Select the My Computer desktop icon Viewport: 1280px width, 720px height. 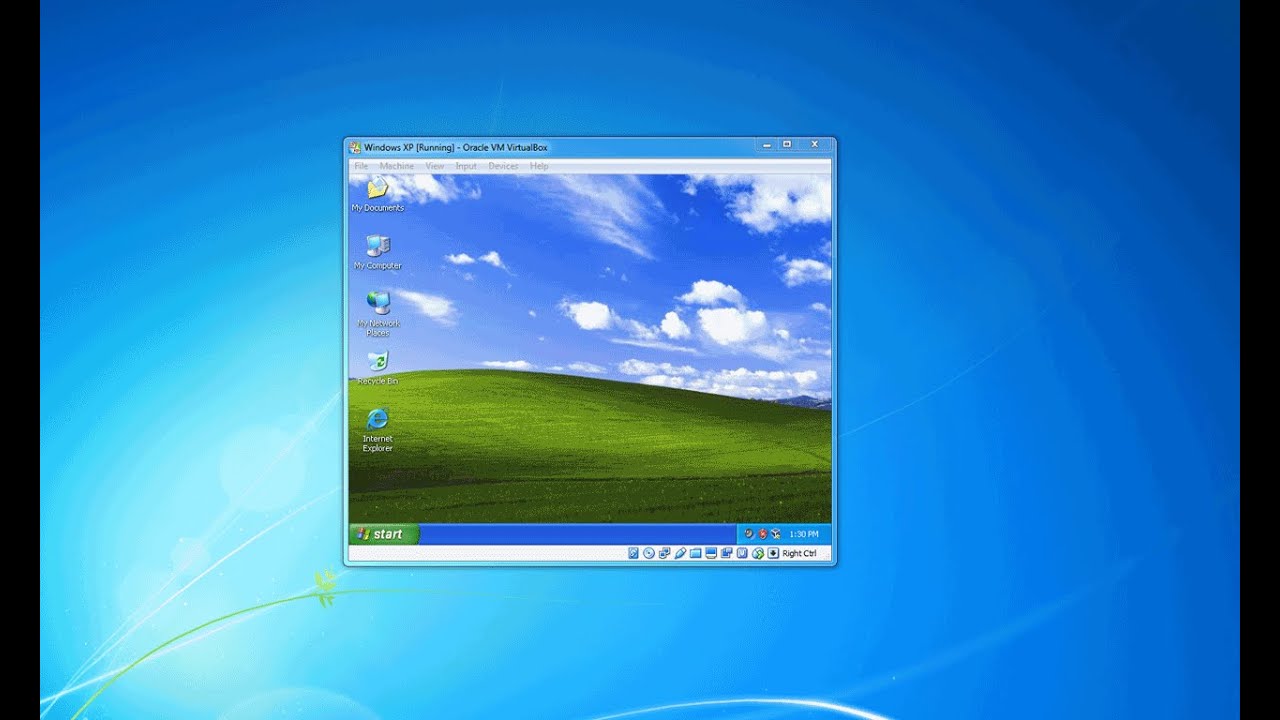click(x=378, y=252)
